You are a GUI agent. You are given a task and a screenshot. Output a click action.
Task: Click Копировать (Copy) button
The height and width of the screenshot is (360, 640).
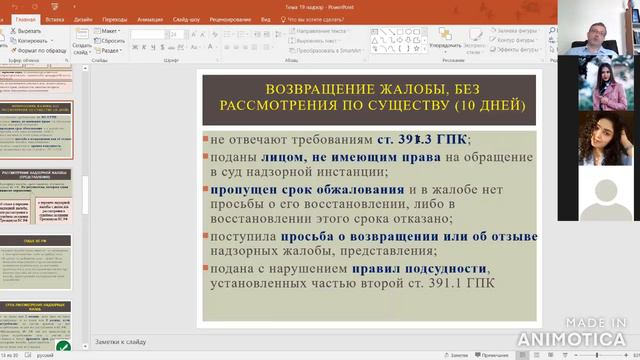[29, 41]
